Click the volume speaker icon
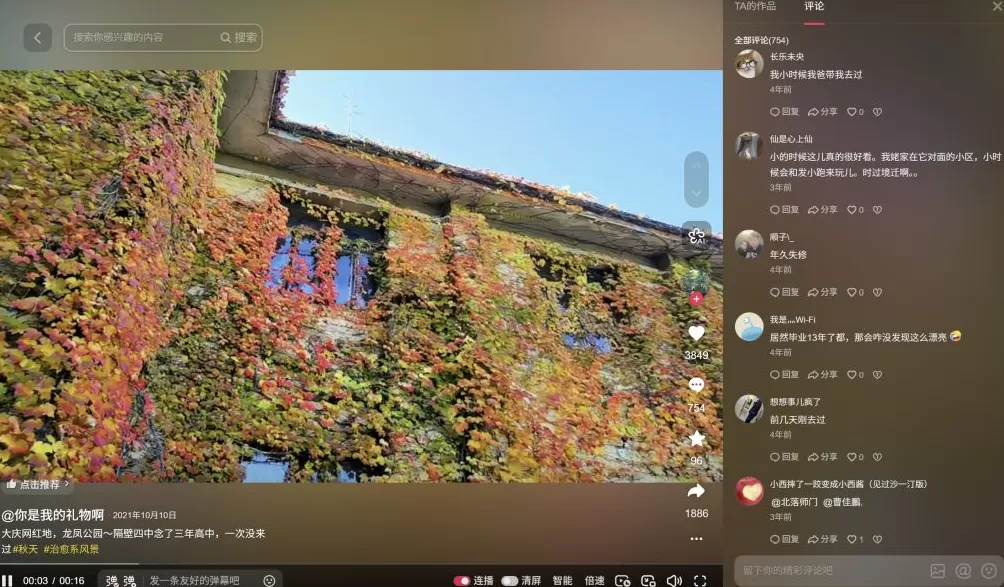The width and height of the screenshot is (1004, 587). [x=675, y=580]
